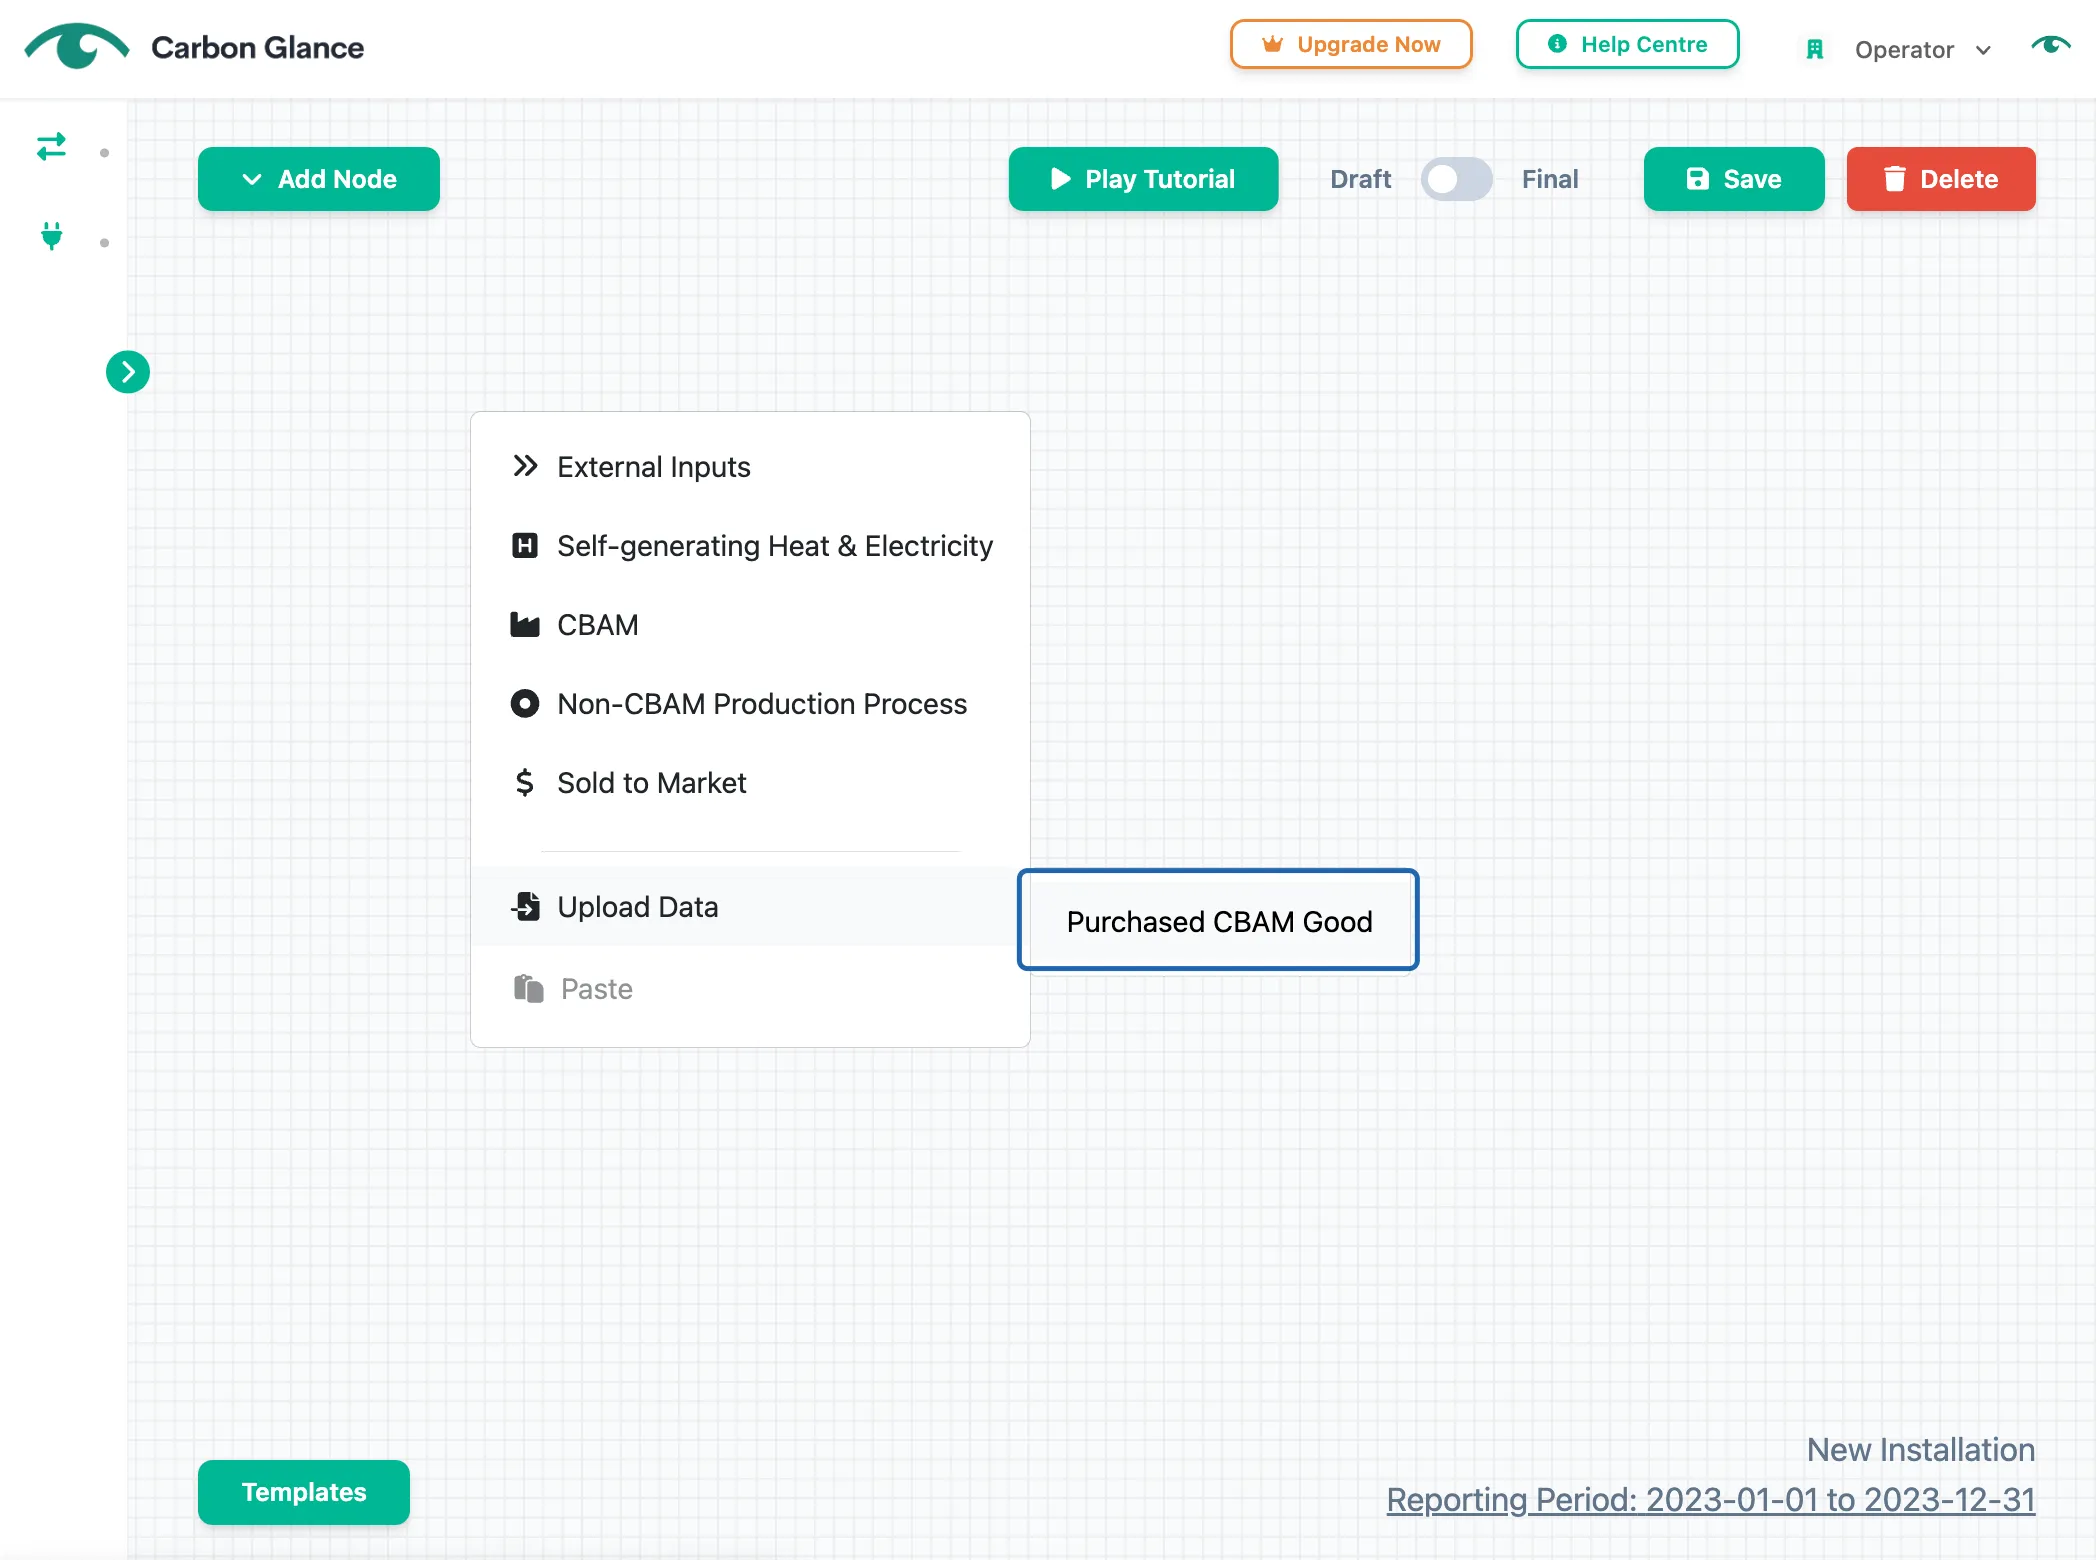Select Purchased CBAM Good submenu item

coord(1218,921)
